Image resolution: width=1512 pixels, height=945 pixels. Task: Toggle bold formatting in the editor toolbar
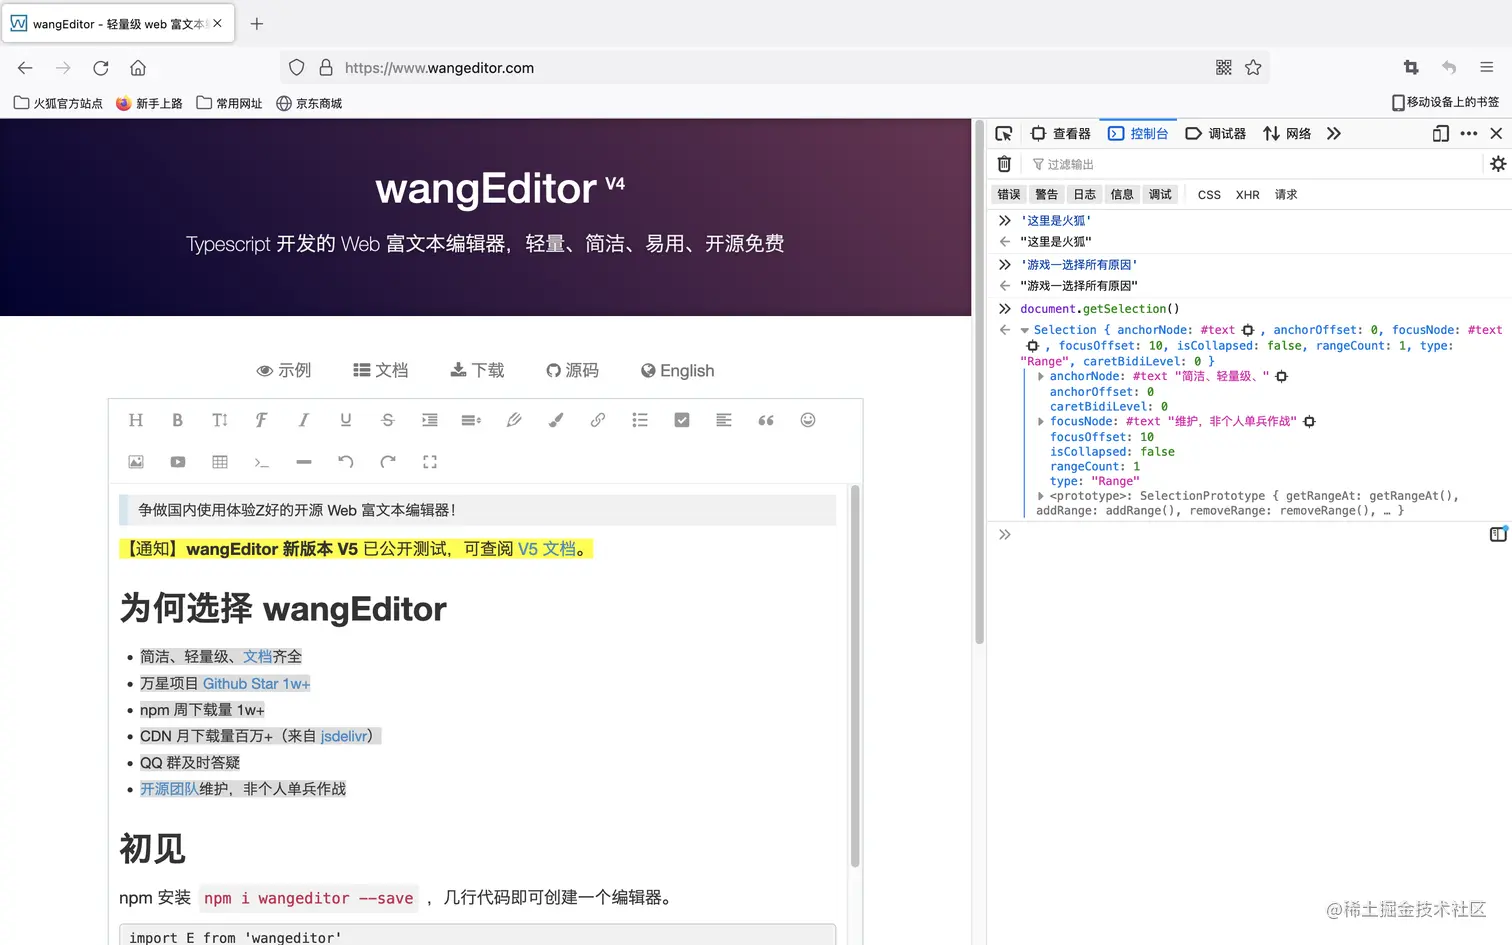177,420
